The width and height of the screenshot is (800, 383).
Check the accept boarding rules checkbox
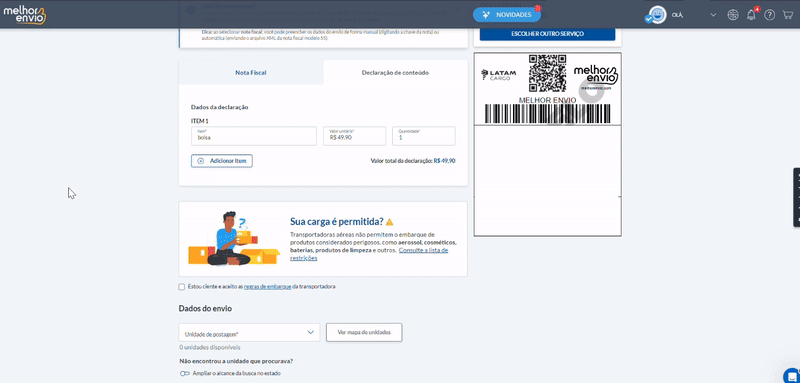(182, 287)
